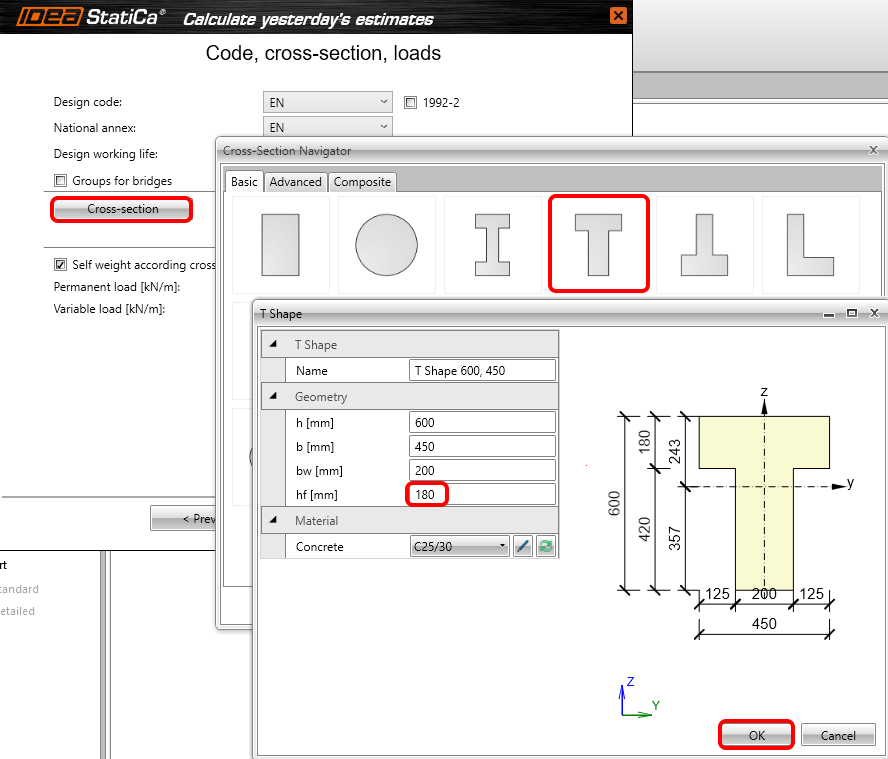This screenshot has height=759, width=888.
Task: Open the Design code dropdown
Action: (x=327, y=102)
